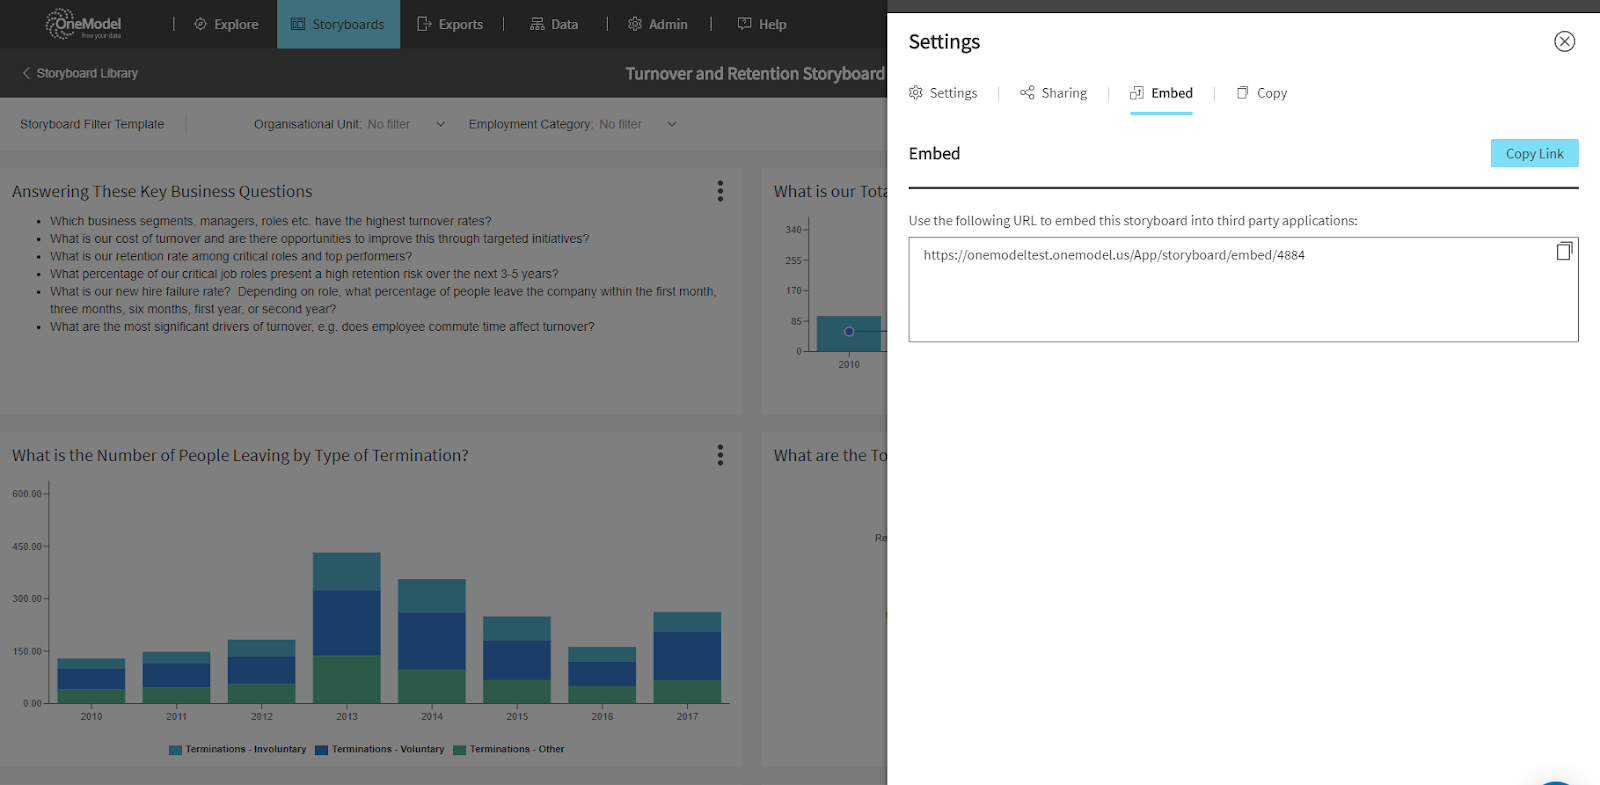Viewport: 1600px width, 785px height.
Task: Open the Explore menu
Action: [226, 24]
